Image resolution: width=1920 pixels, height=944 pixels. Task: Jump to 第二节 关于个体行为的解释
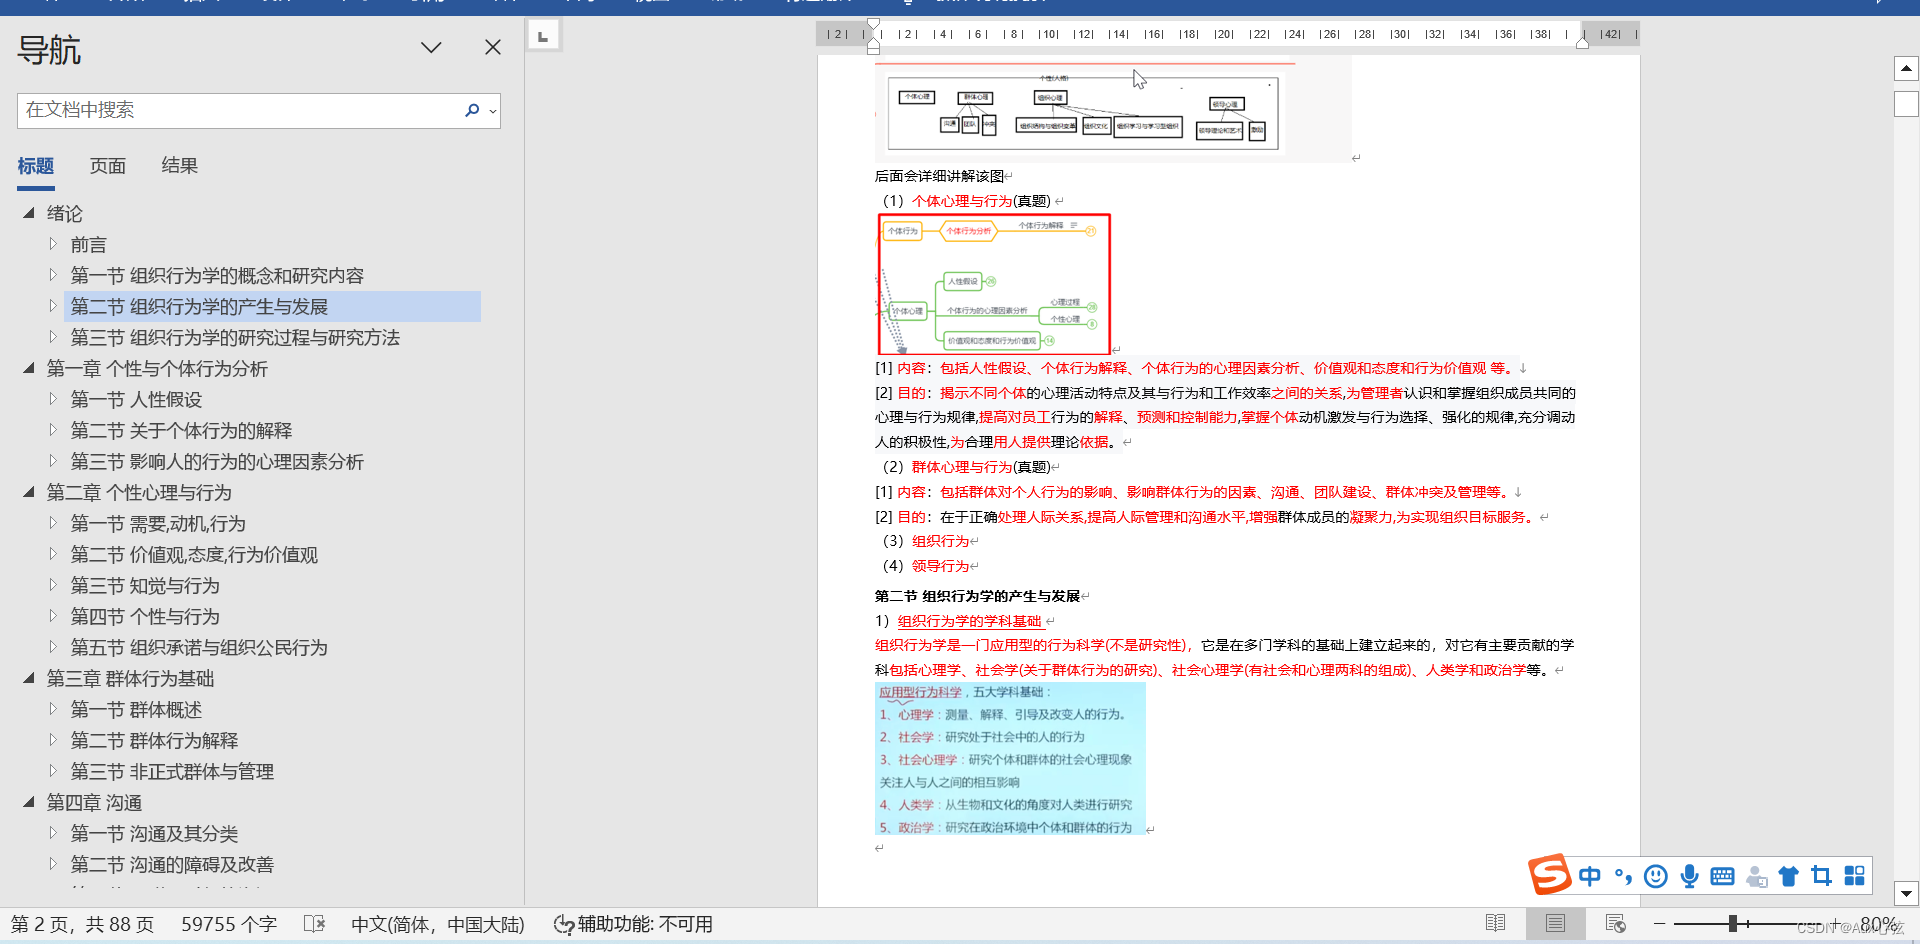[x=181, y=430]
